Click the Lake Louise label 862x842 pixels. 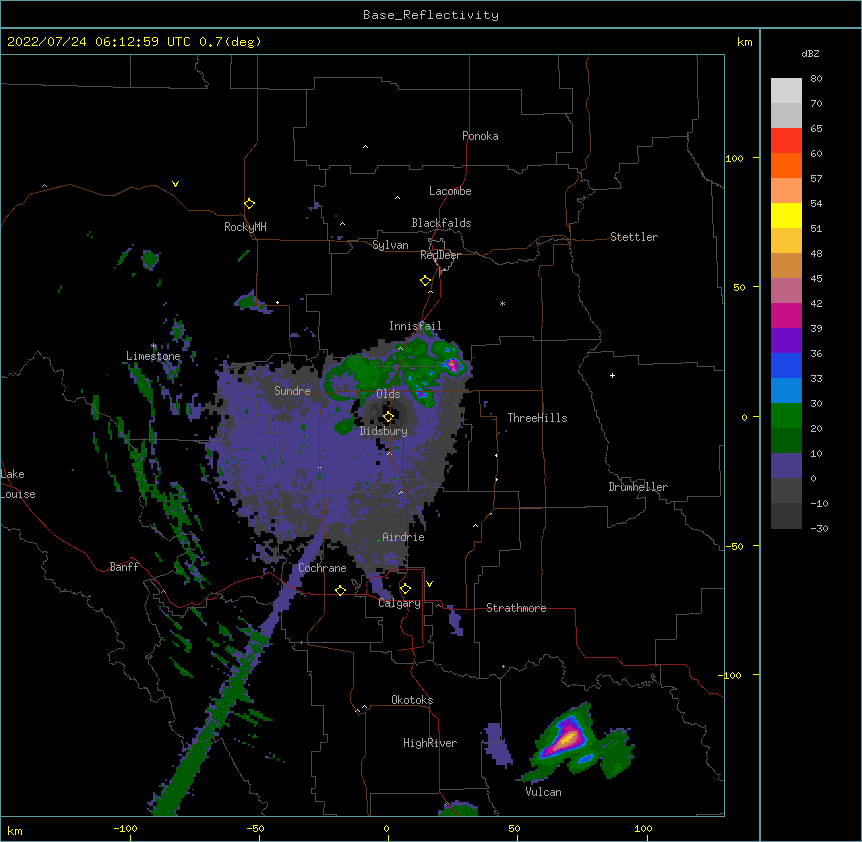[x=18, y=484]
